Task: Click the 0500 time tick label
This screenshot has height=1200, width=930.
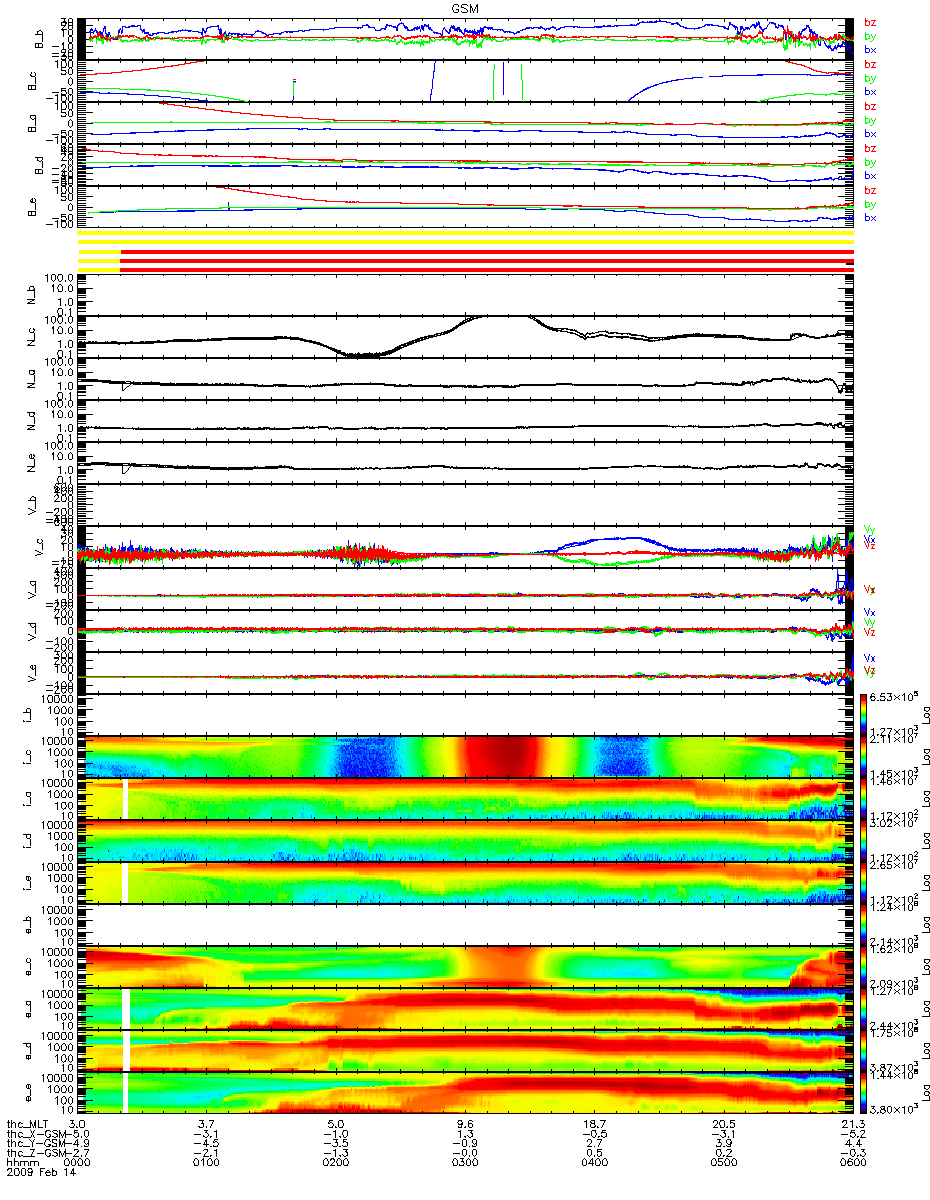Action: click(723, 1163)
